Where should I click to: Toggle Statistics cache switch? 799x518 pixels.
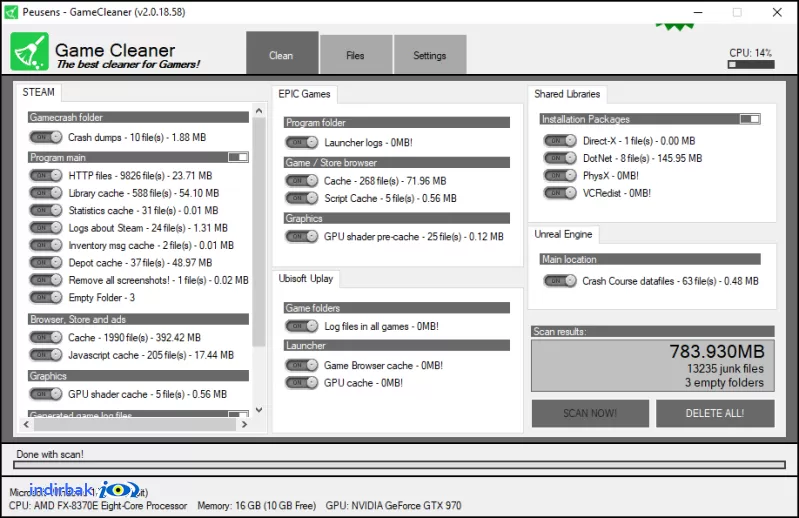(46, 210)
